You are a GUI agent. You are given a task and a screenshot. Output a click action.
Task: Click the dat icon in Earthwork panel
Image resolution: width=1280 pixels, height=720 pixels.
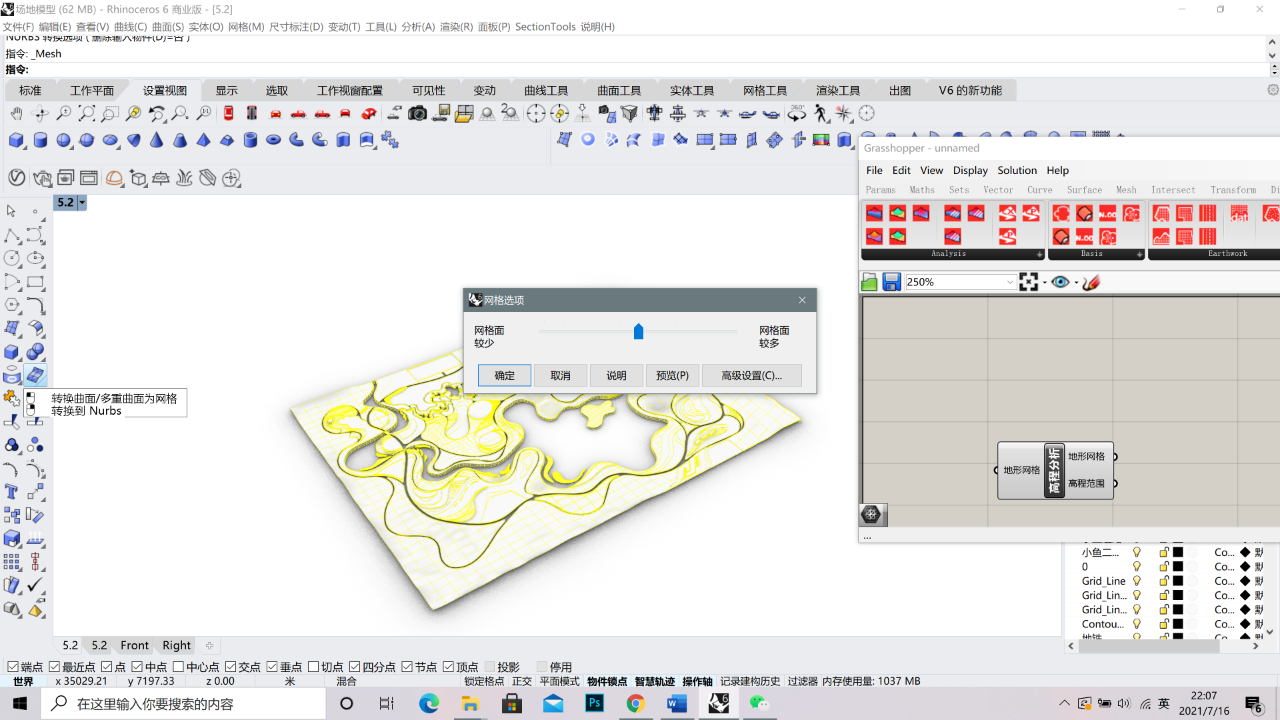[1239, 213]
